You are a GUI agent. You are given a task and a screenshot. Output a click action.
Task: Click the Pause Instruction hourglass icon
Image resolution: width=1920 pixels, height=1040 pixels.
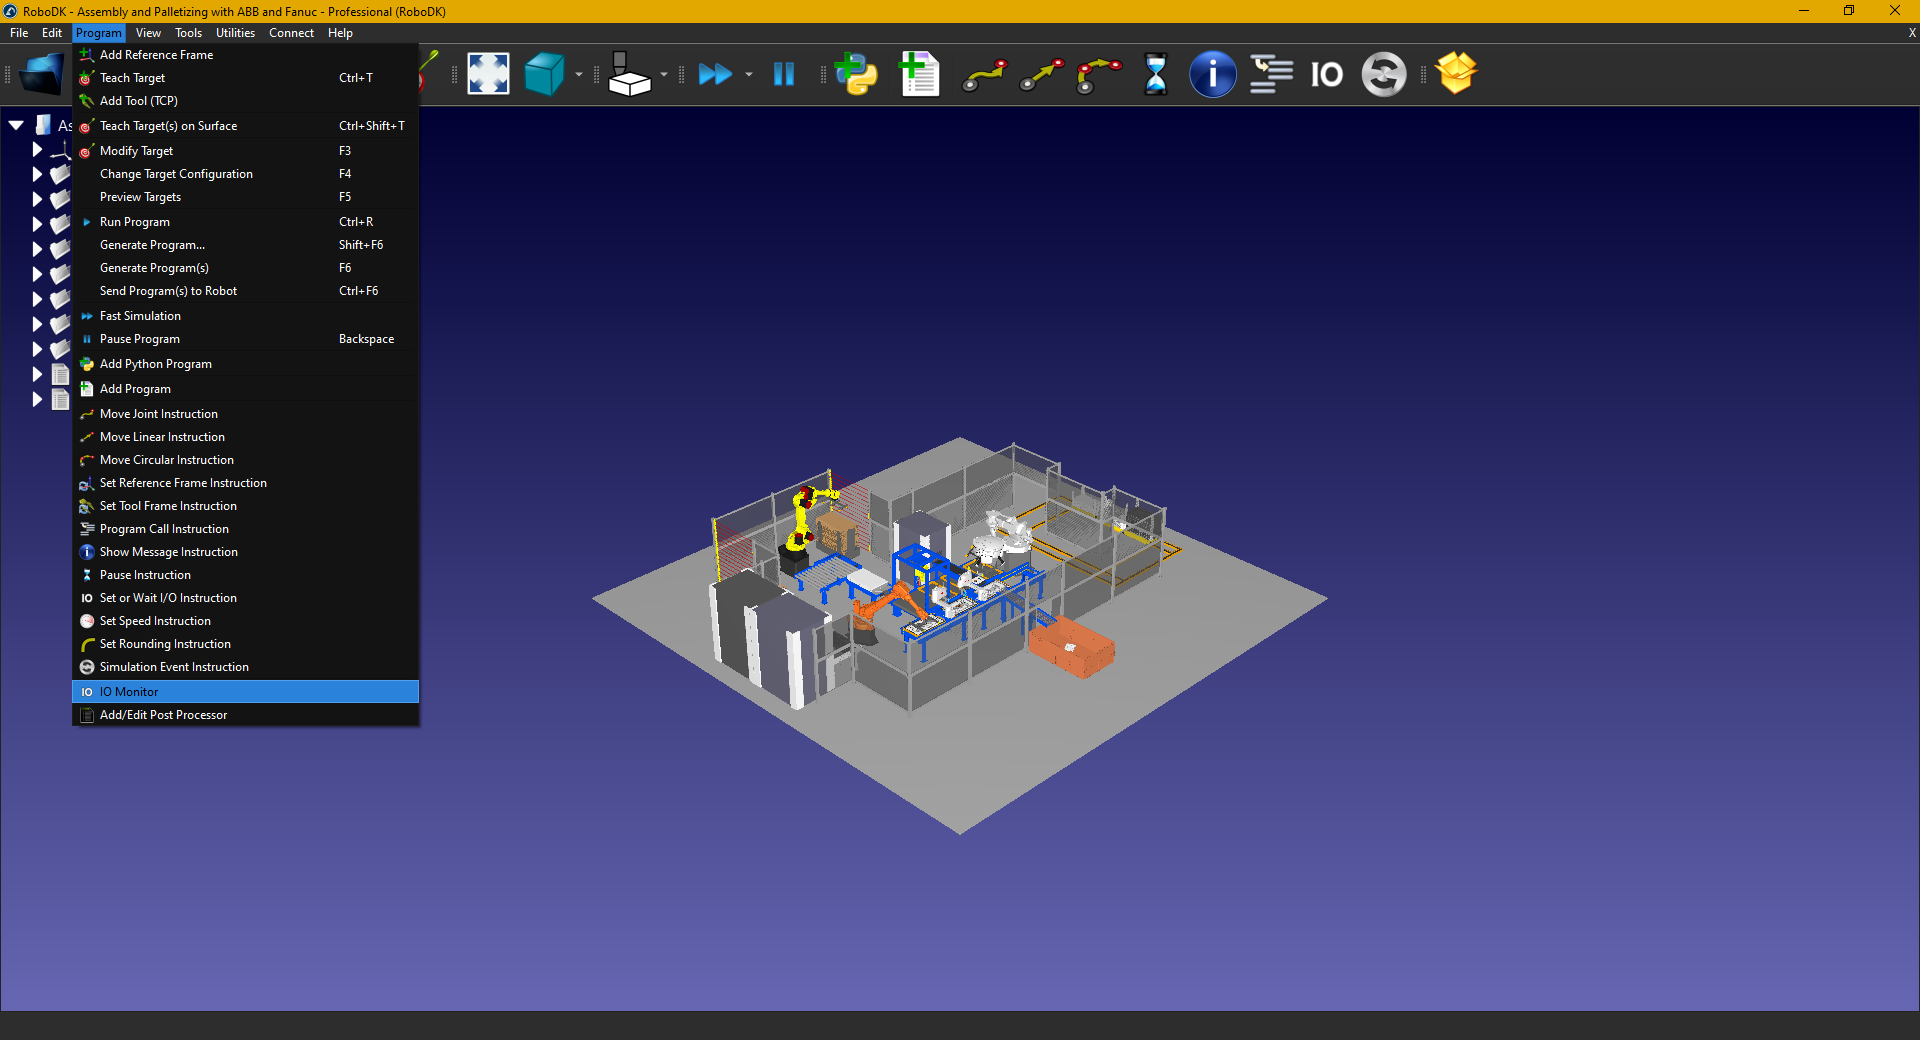[x=1155, y=74]
